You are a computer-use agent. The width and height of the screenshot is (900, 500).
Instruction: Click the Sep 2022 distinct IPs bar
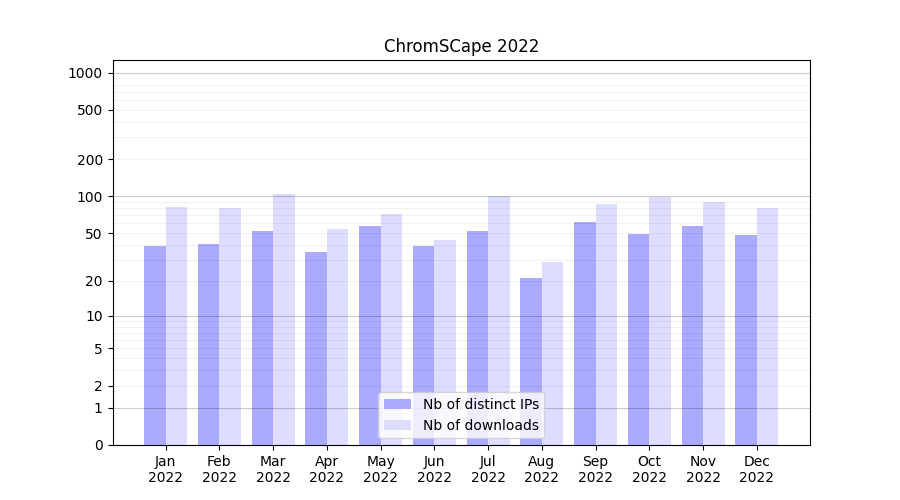[x=585, y=333]
